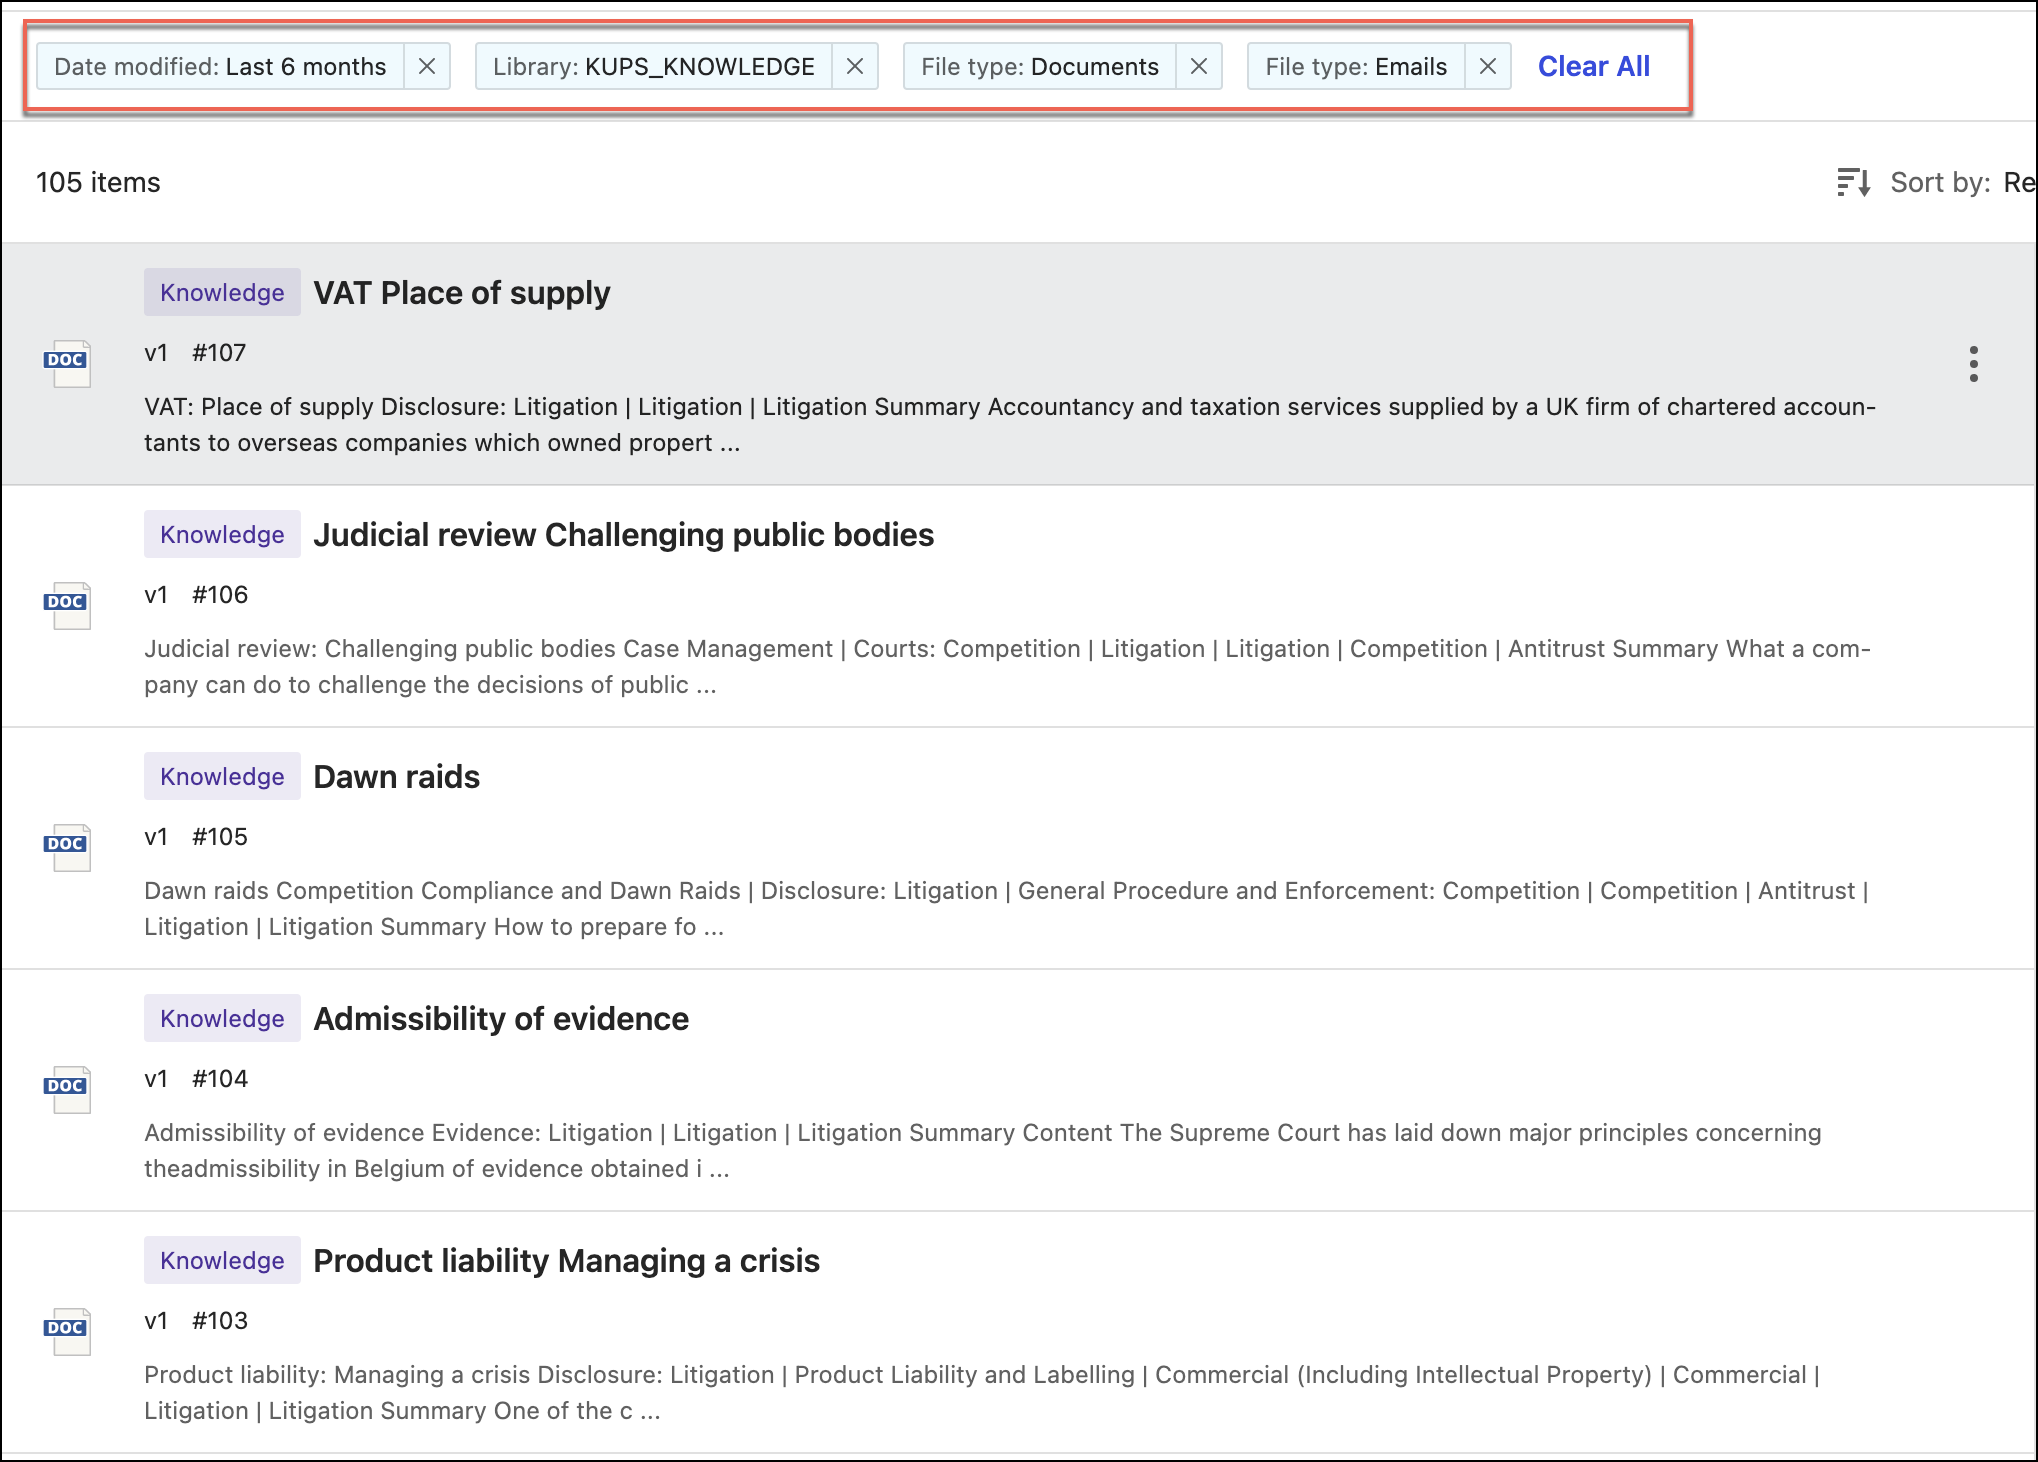This screenshot has height=1462, width=2038.
Task: Open Admissibility of evidence document title
Action: (500, 1019)
